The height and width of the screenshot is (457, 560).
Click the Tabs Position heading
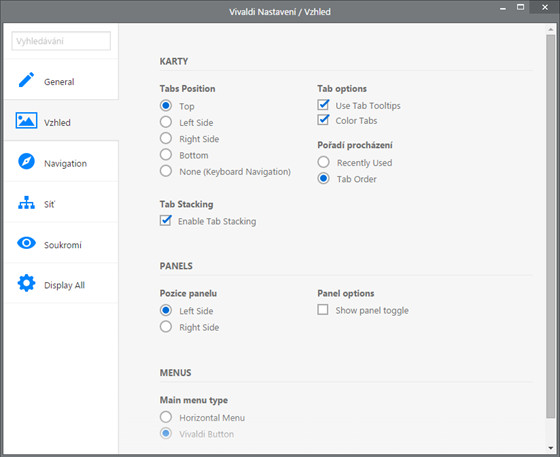coord(188,89)
